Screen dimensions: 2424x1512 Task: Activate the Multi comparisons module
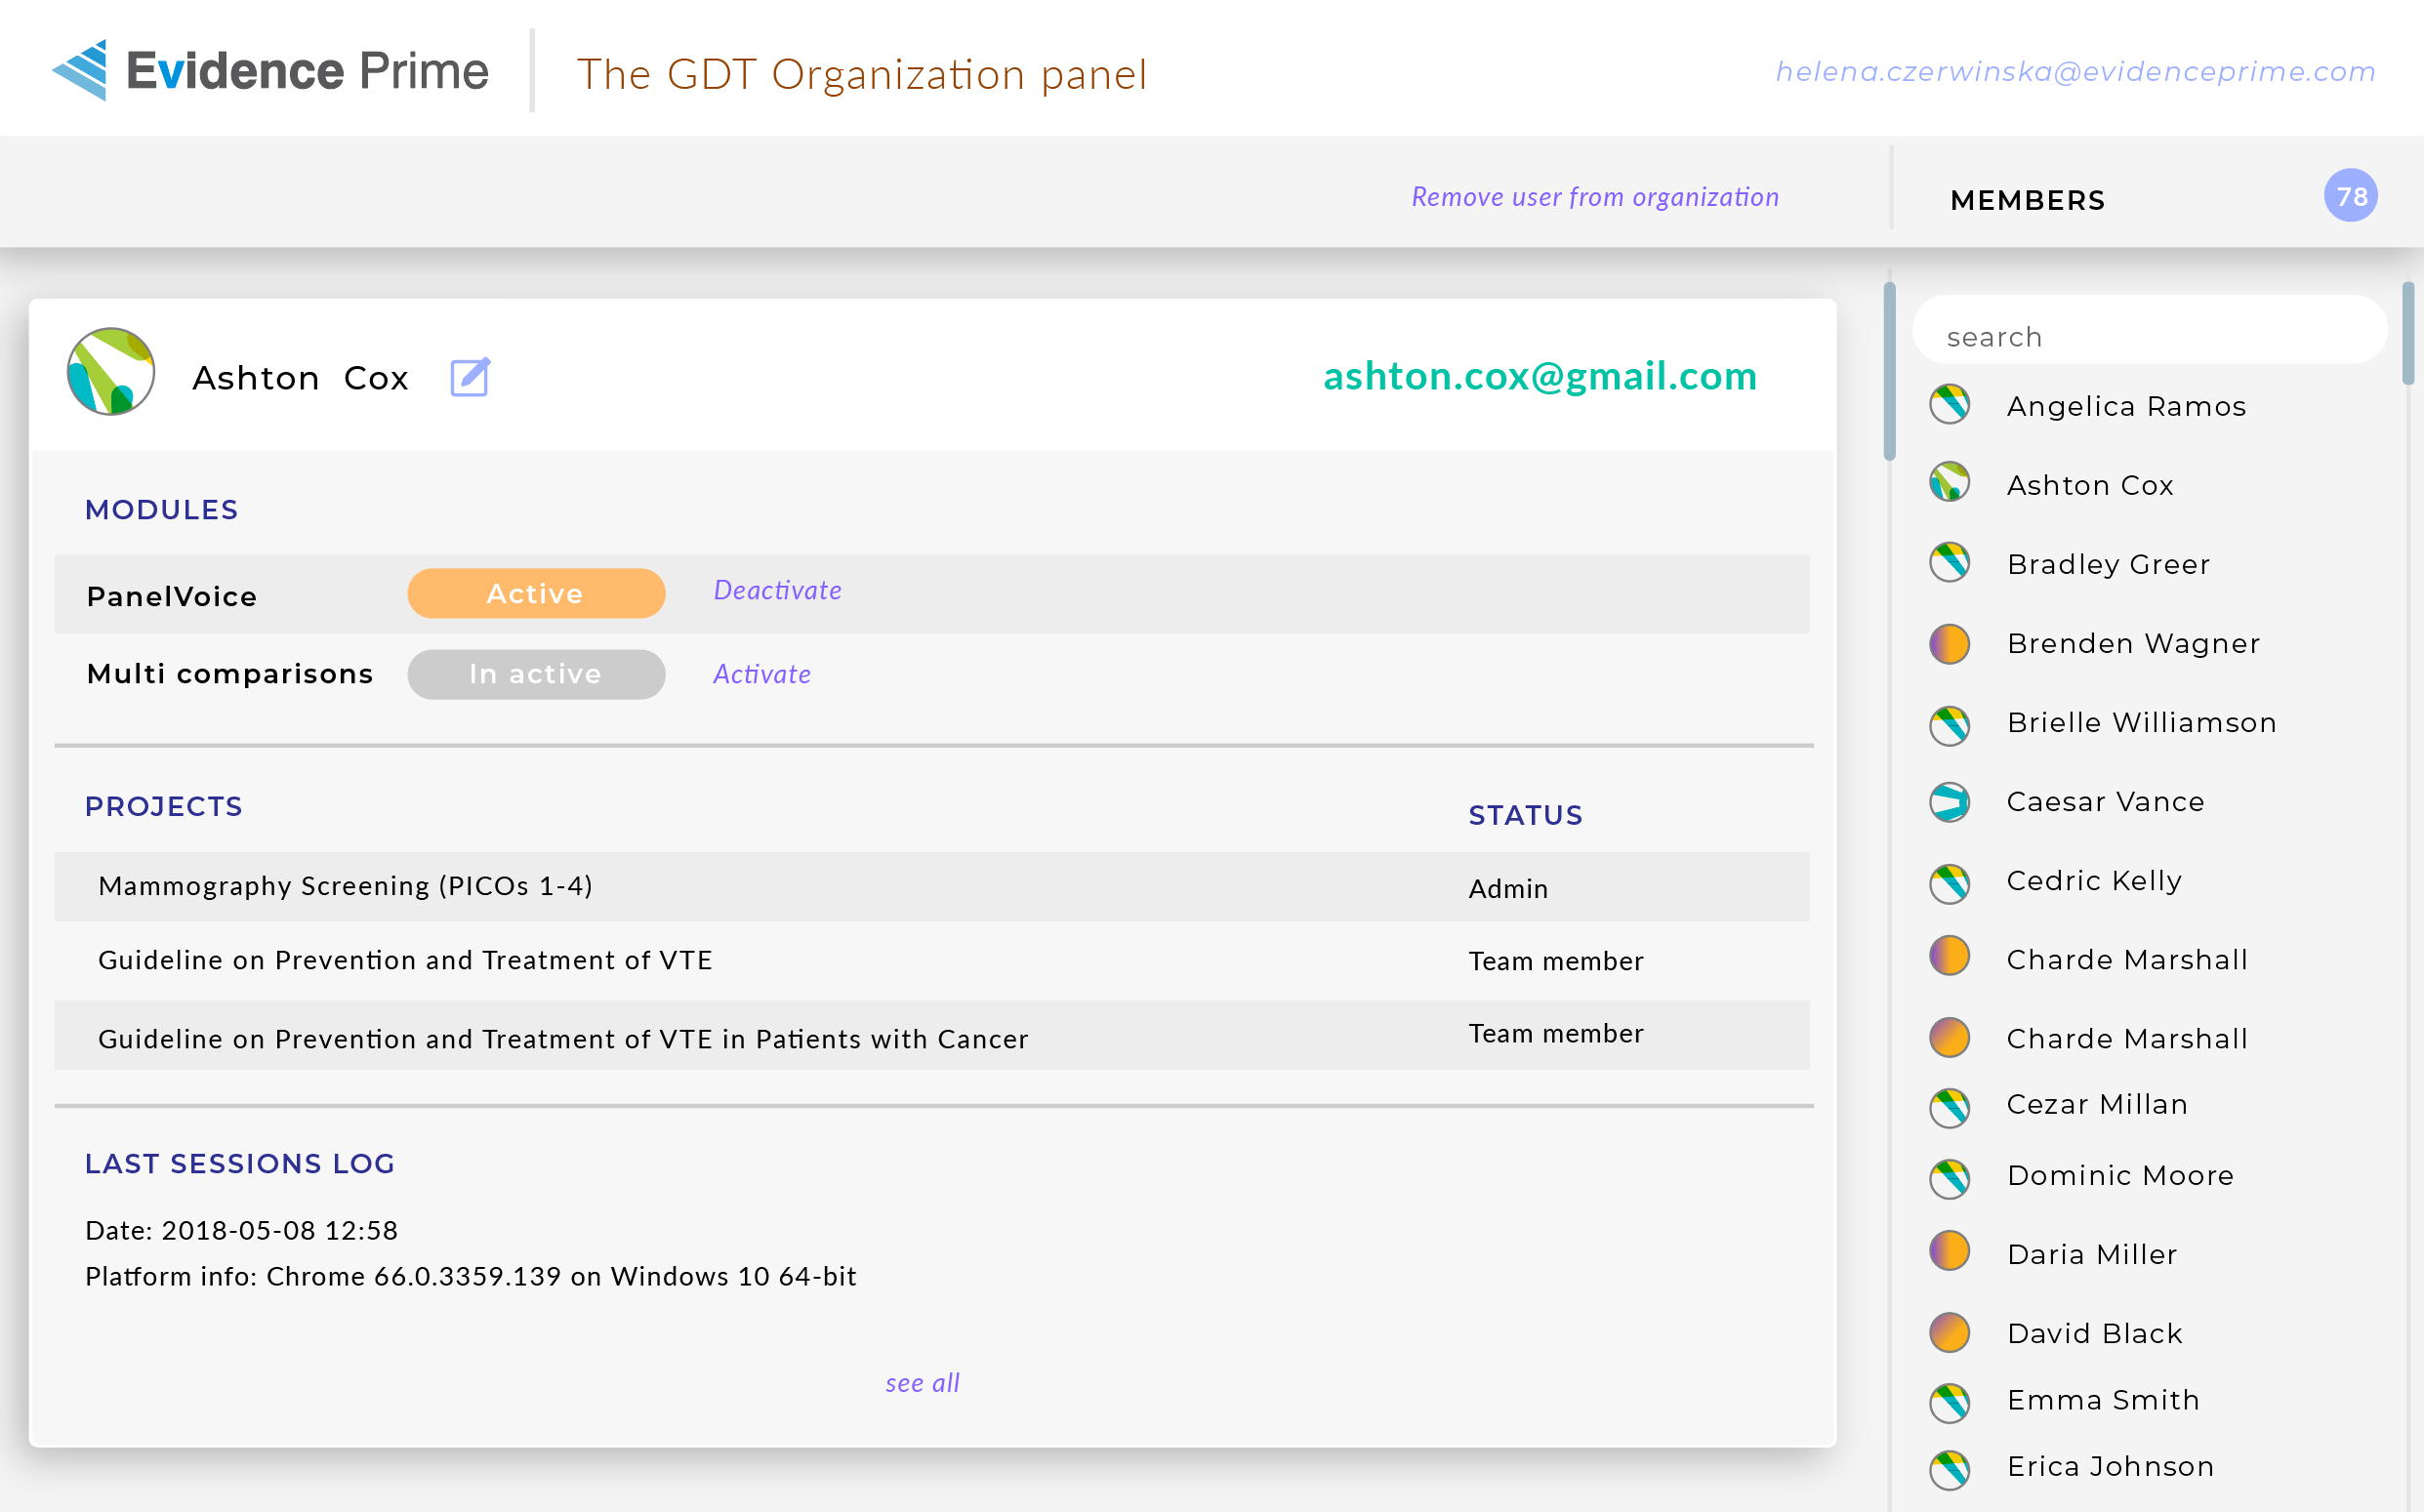[761, 674]
